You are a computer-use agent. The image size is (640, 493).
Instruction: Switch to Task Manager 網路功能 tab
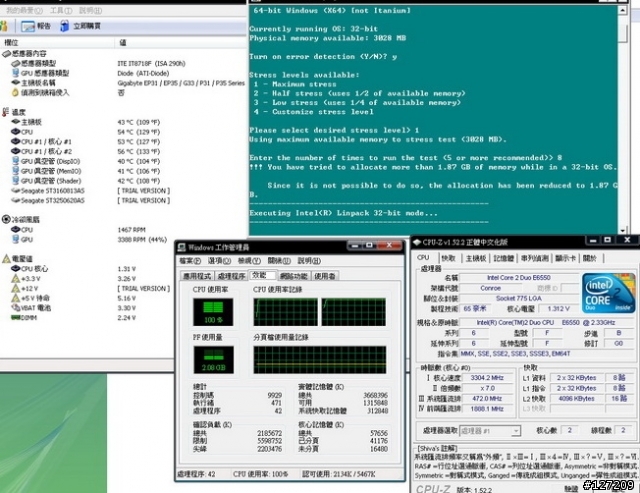[294, 276]
